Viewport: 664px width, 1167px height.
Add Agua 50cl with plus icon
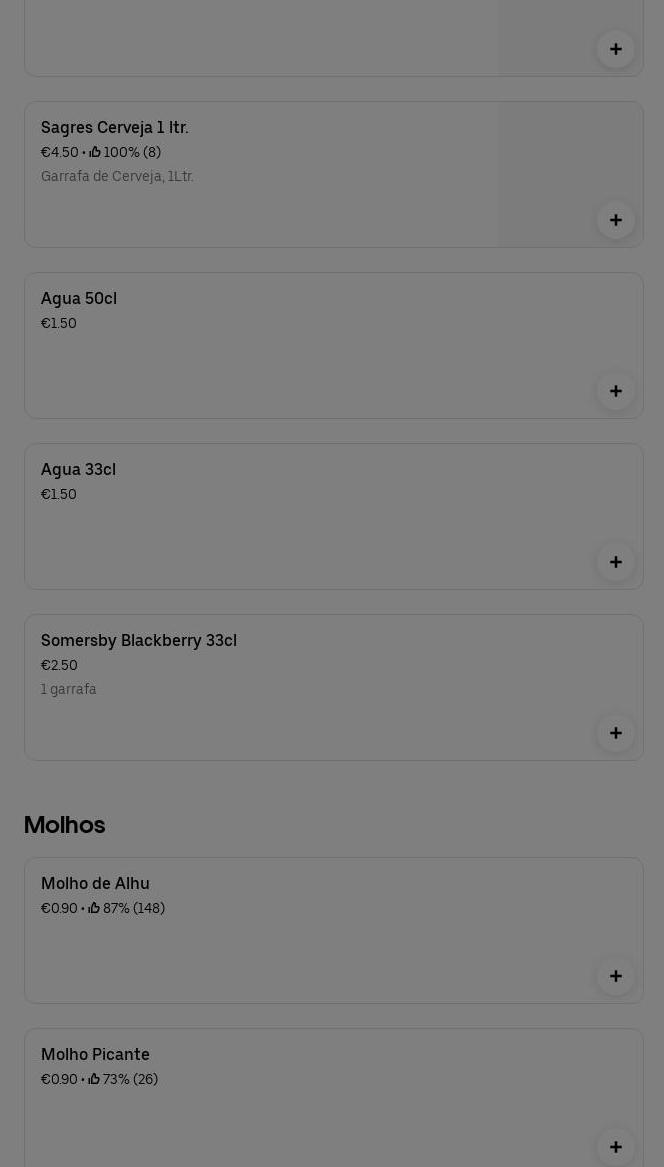pos(615,391)
